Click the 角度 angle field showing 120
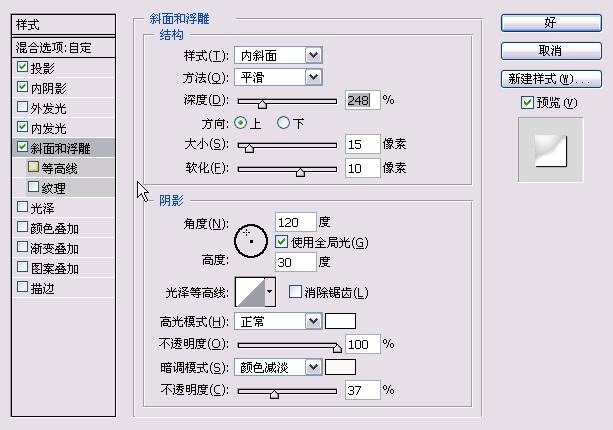This screenshot has width=613, height=430. (x=296, y=222)
